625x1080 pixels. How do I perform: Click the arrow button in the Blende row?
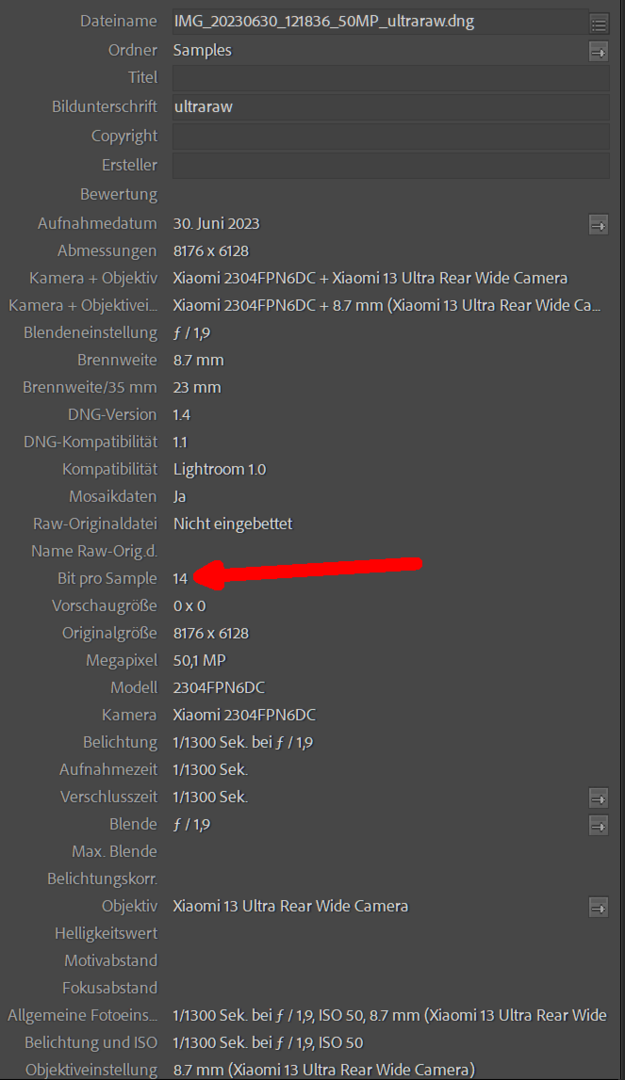(x=598, y=825)
